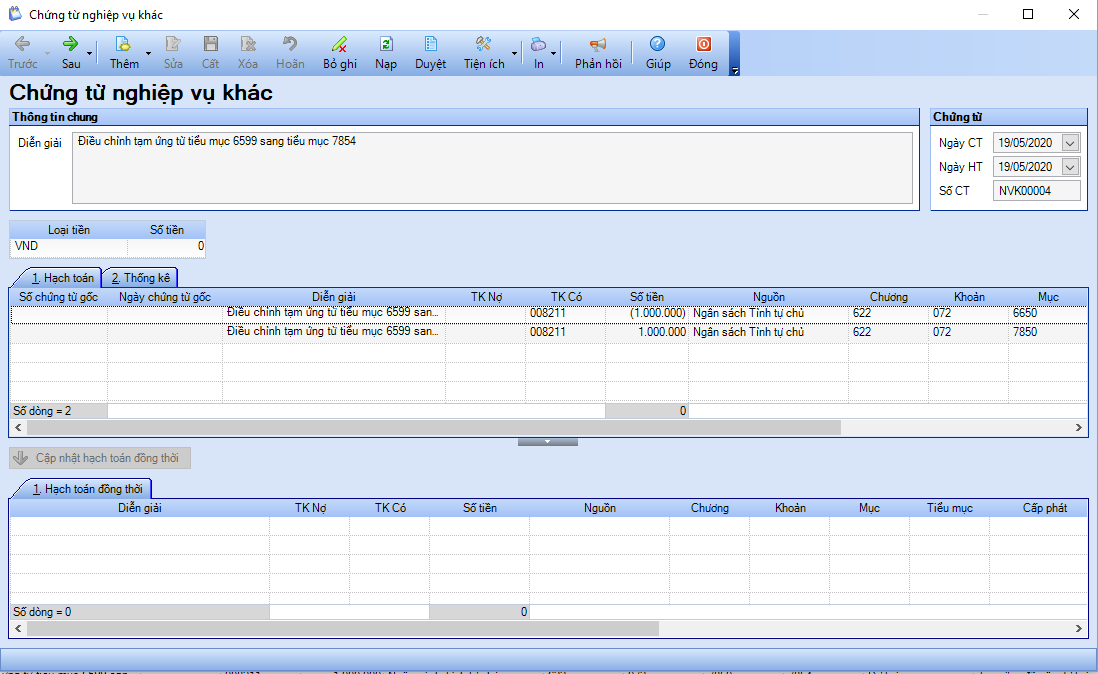Expand the Ngày CT date dropdown

coord(1071,143)
